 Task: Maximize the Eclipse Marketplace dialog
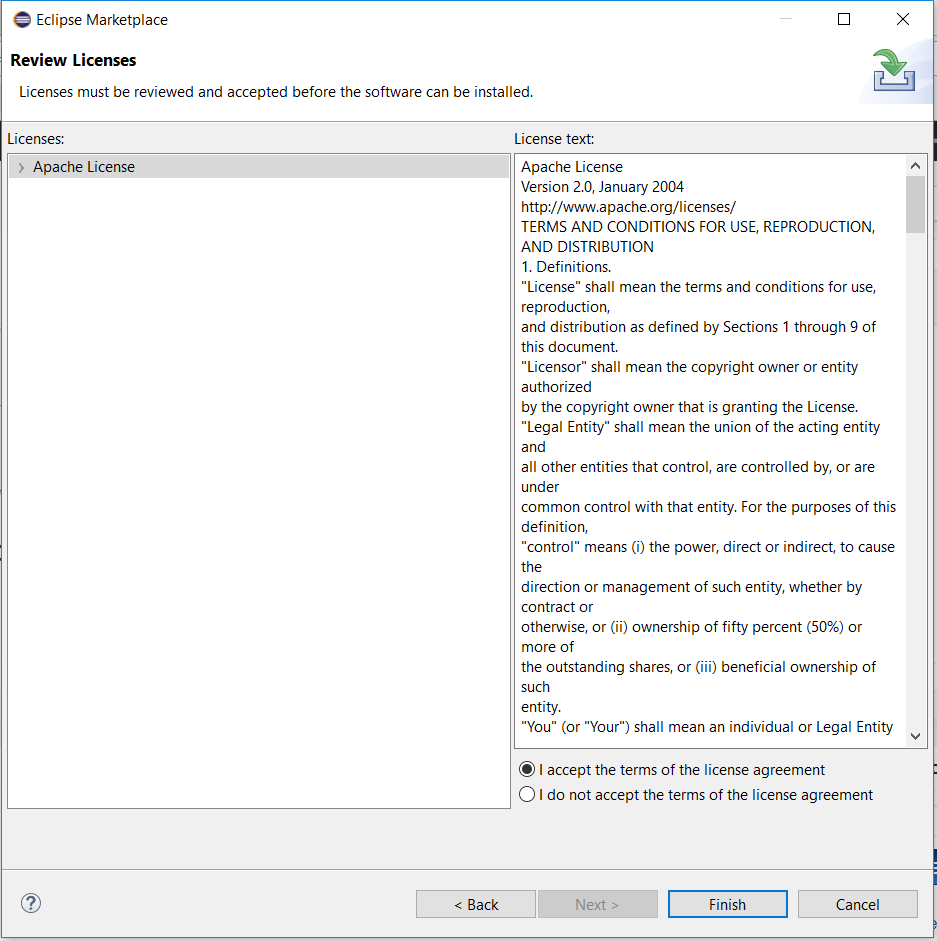(844, 20)
